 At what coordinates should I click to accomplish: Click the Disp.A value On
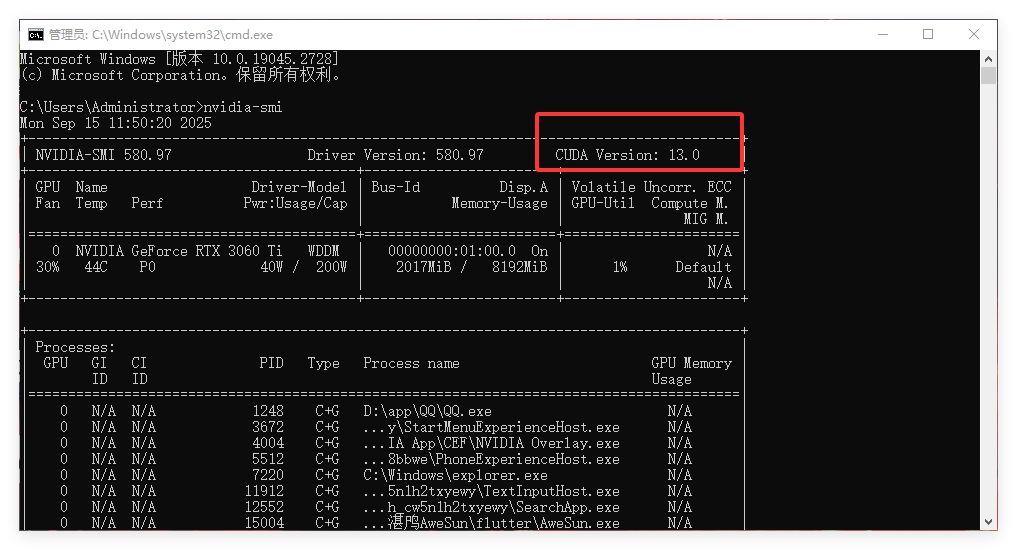click(x=540, y=251)
